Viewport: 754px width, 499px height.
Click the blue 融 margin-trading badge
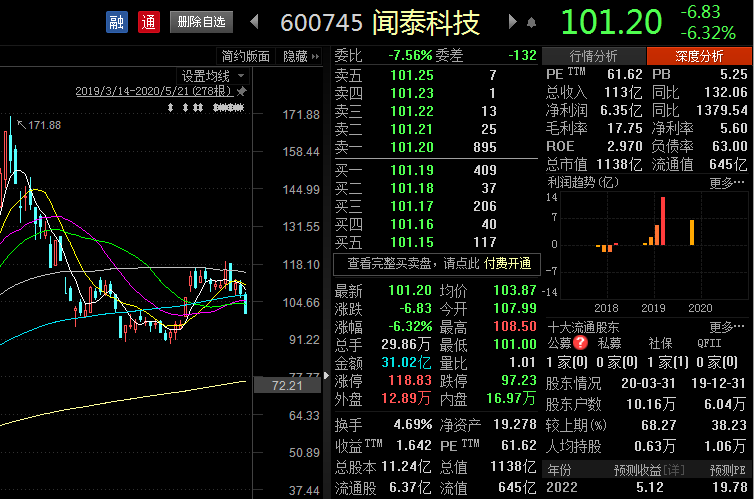[117, 22]
